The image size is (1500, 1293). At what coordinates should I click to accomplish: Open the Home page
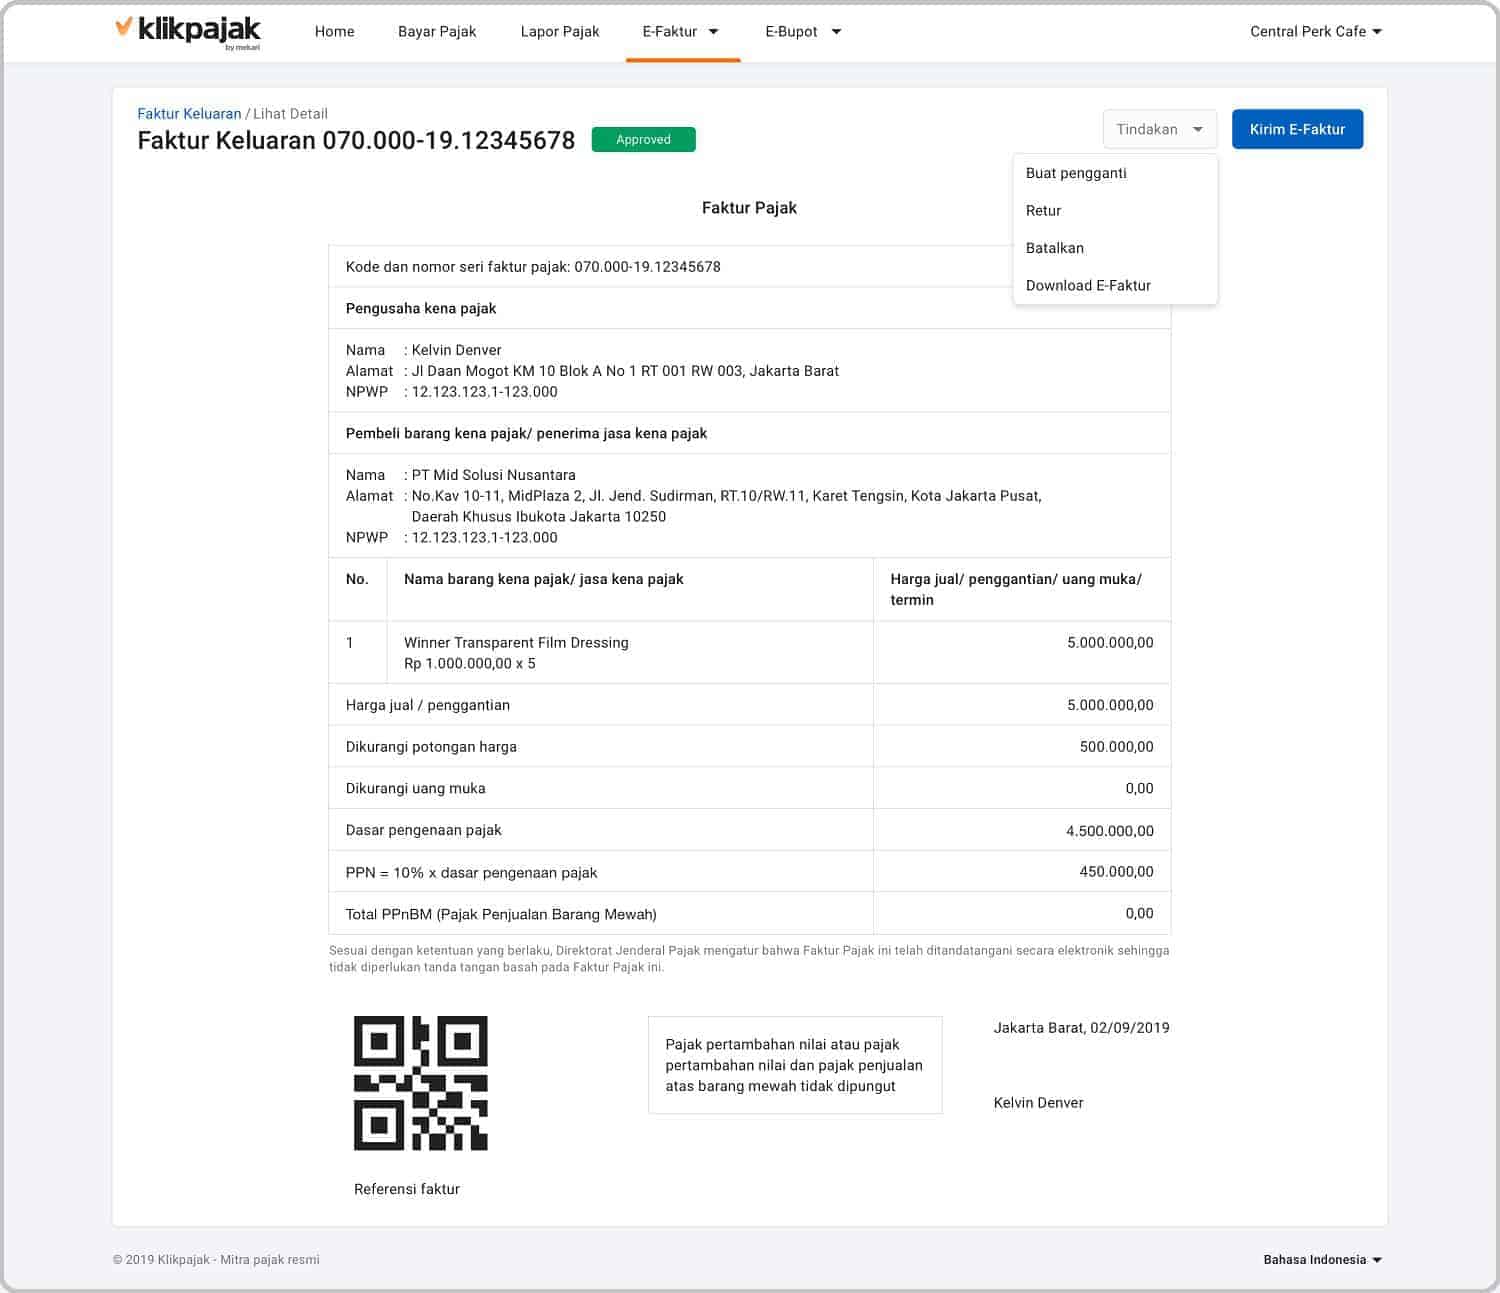pos(334,31)
